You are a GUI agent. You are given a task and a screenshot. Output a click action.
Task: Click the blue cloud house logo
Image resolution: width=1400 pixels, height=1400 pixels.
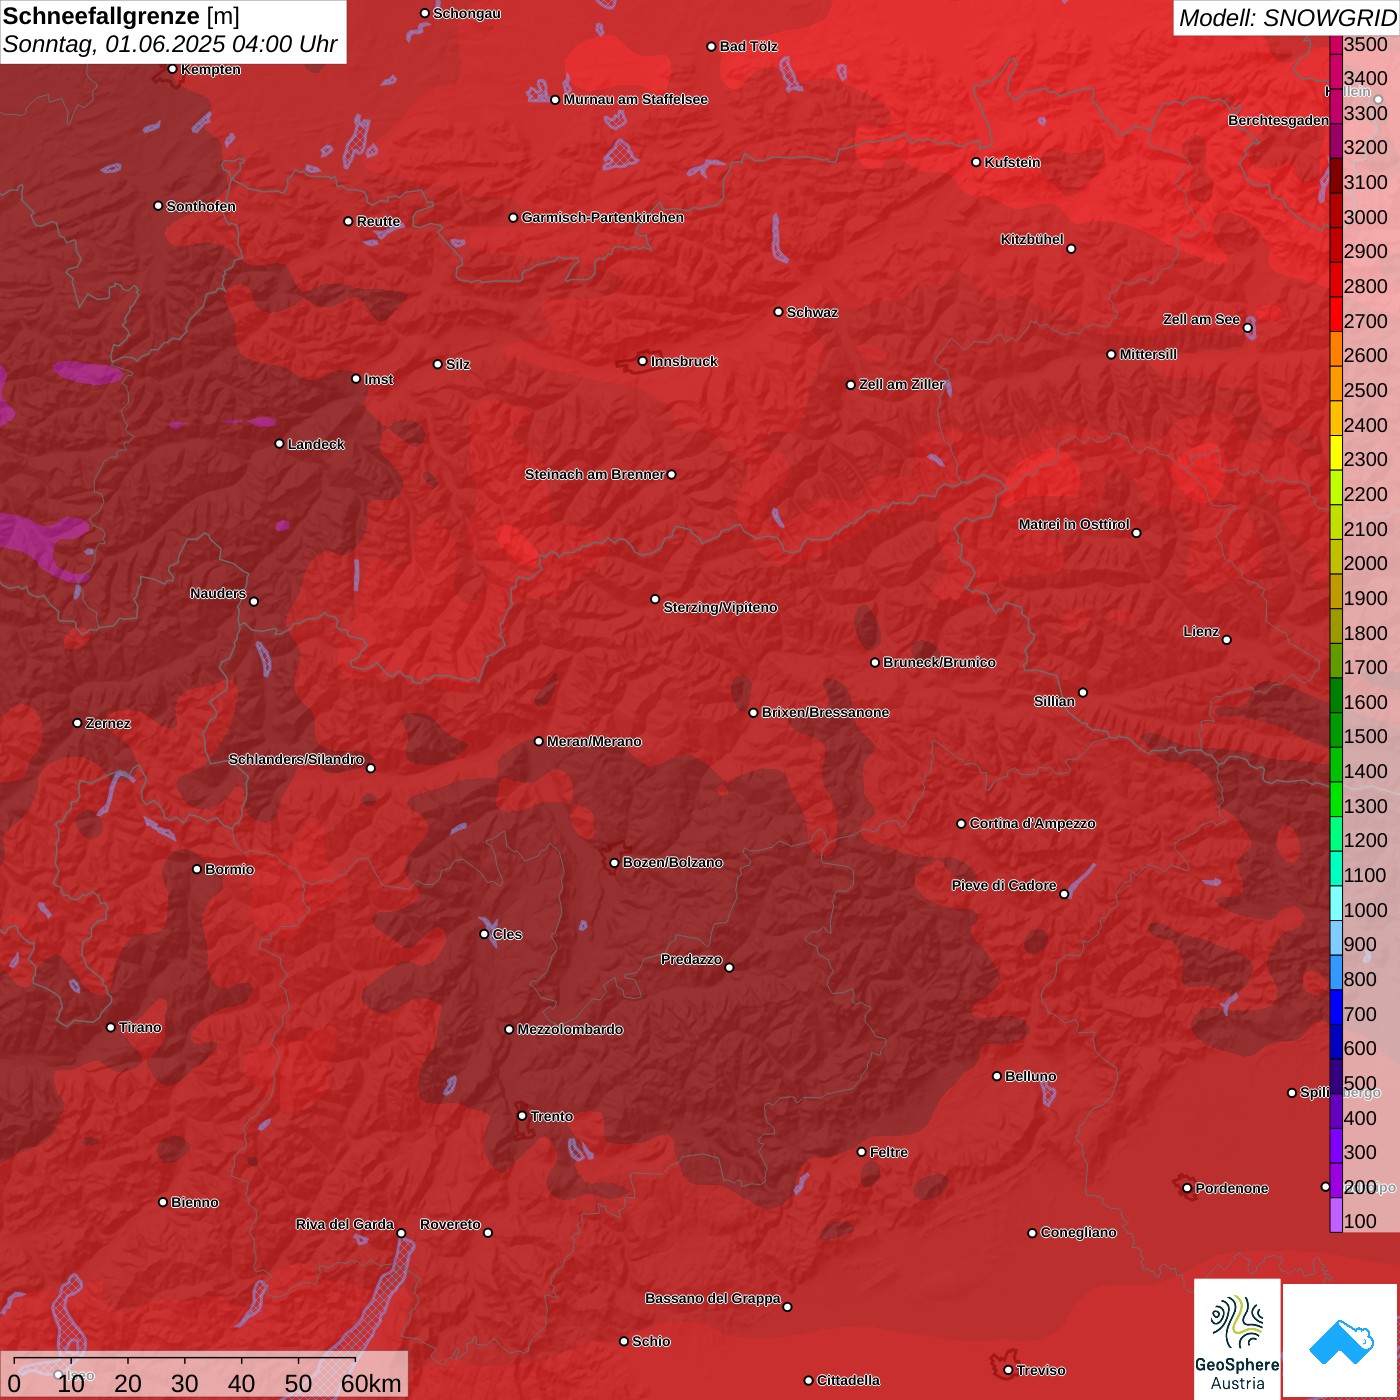click(1341, 1341)
